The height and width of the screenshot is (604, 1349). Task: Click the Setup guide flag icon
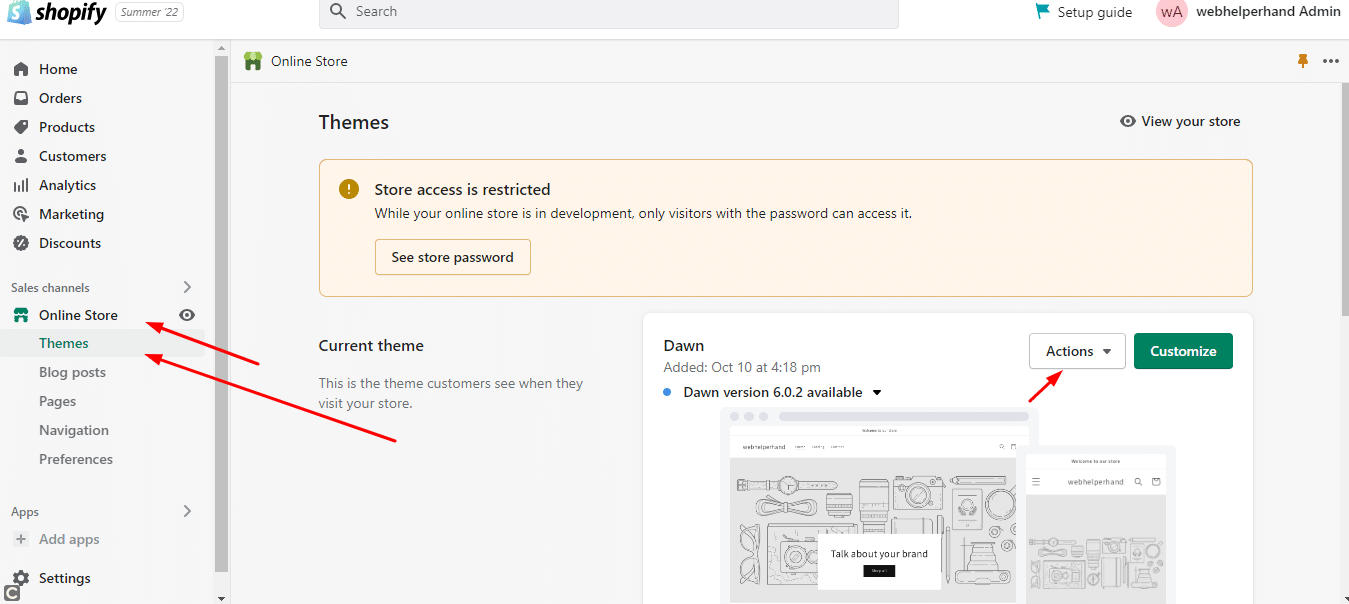click(x=1042, y=11)
